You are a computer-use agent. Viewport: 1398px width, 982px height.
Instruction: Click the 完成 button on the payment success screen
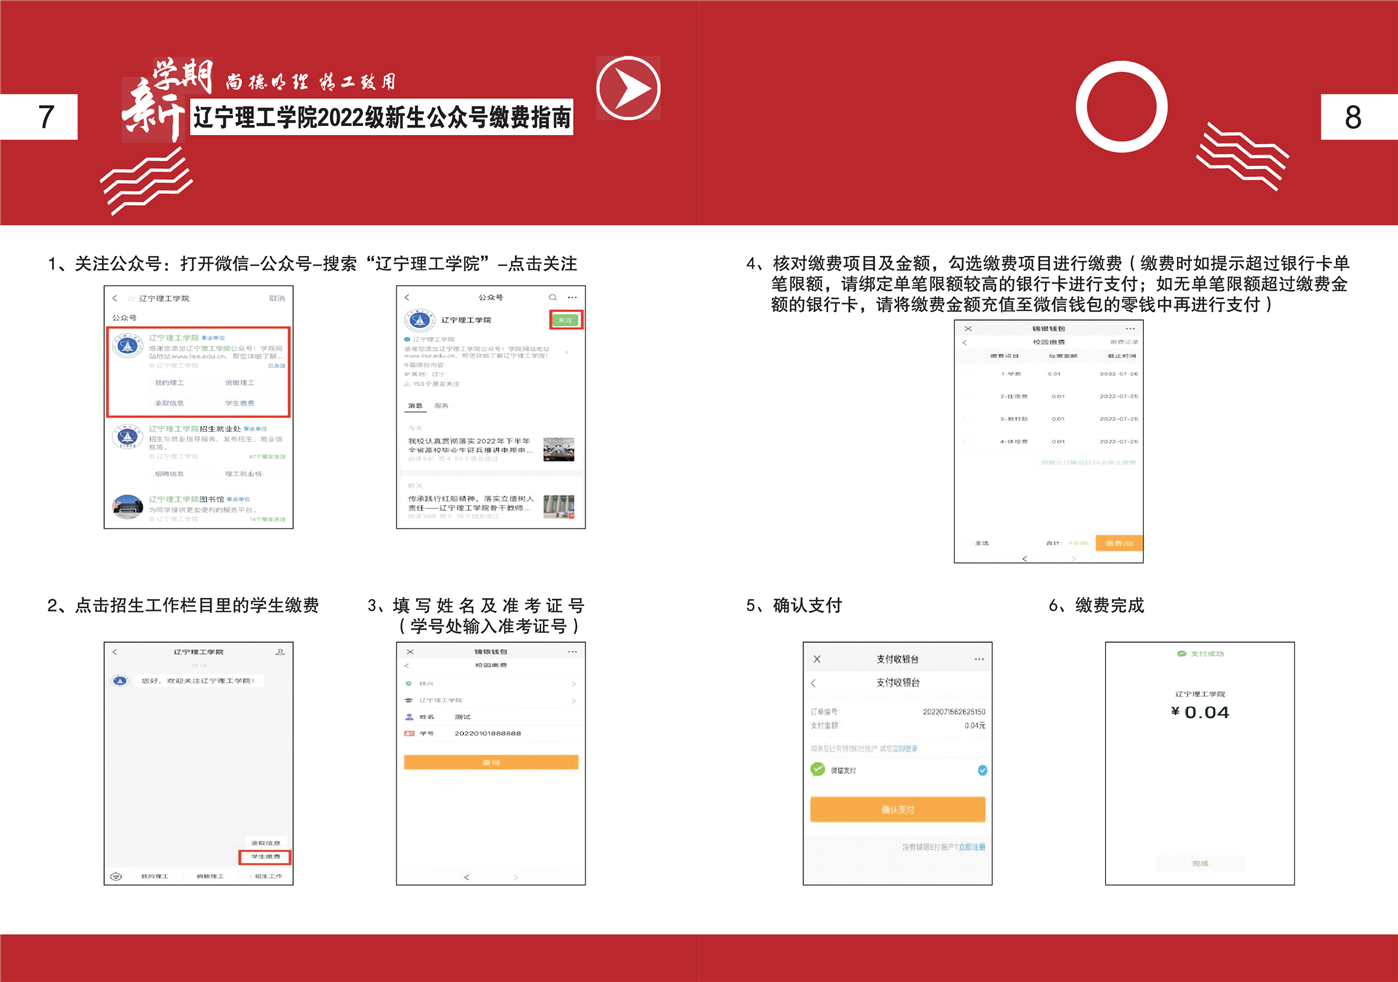(x=1200, y=863)
